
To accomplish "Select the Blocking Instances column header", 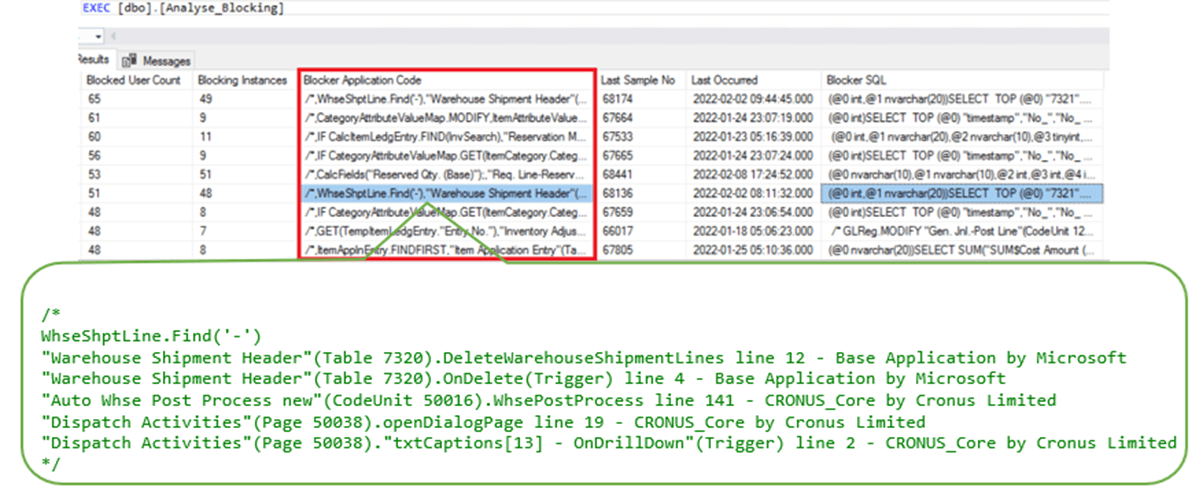I will [244, 80].
